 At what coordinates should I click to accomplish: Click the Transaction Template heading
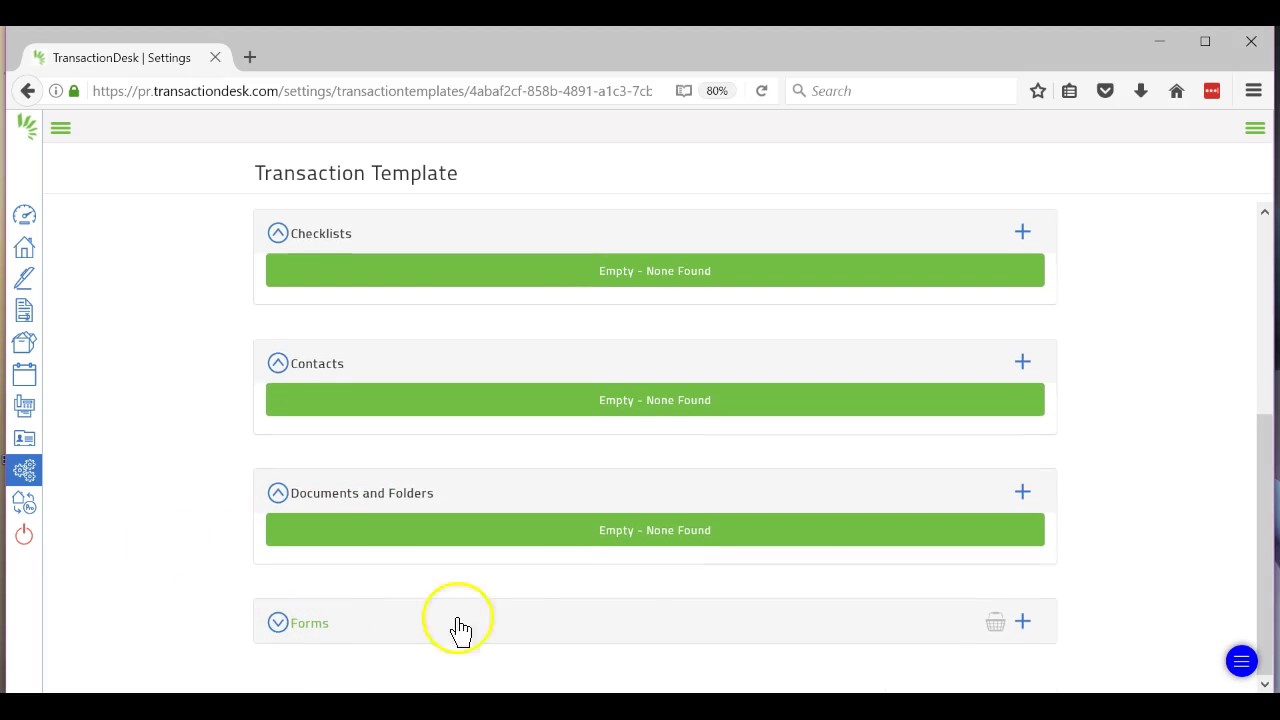pos(356,173)
